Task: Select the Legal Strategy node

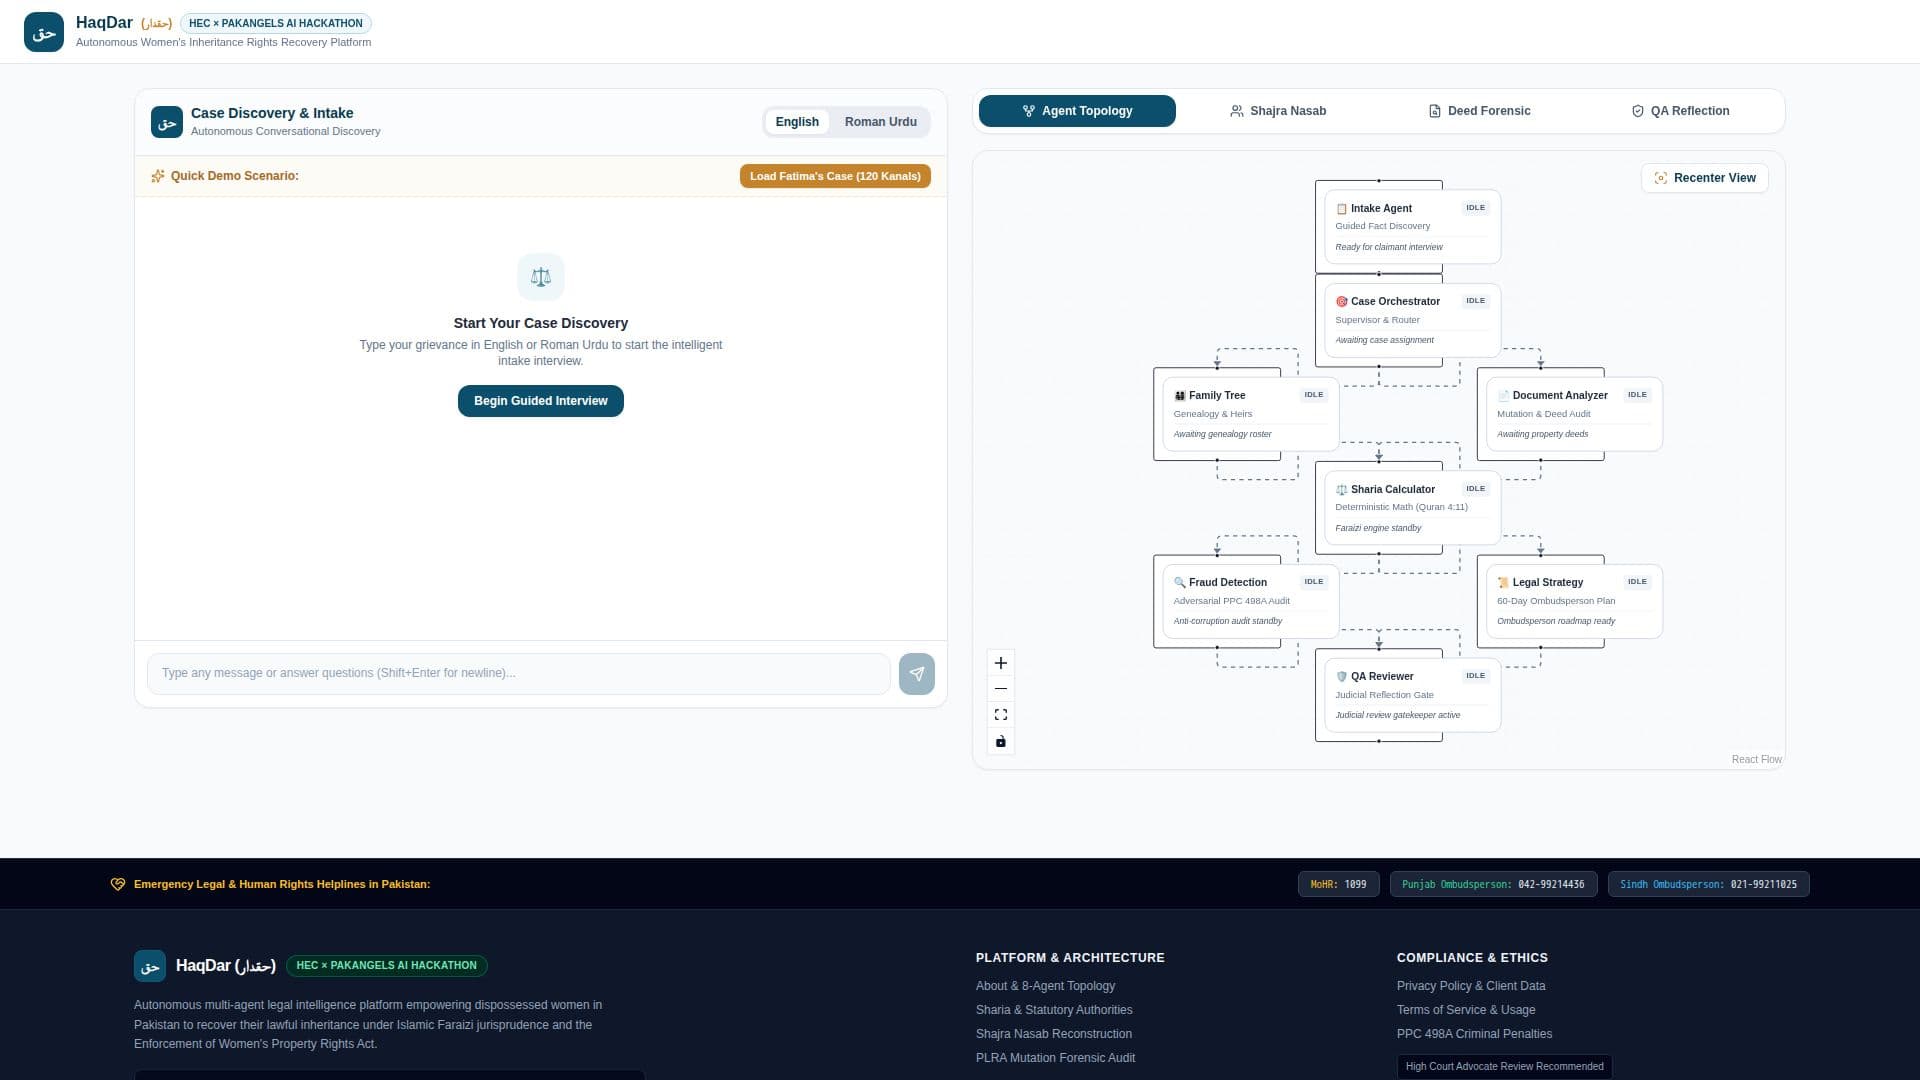Action: coord(1574,601)
